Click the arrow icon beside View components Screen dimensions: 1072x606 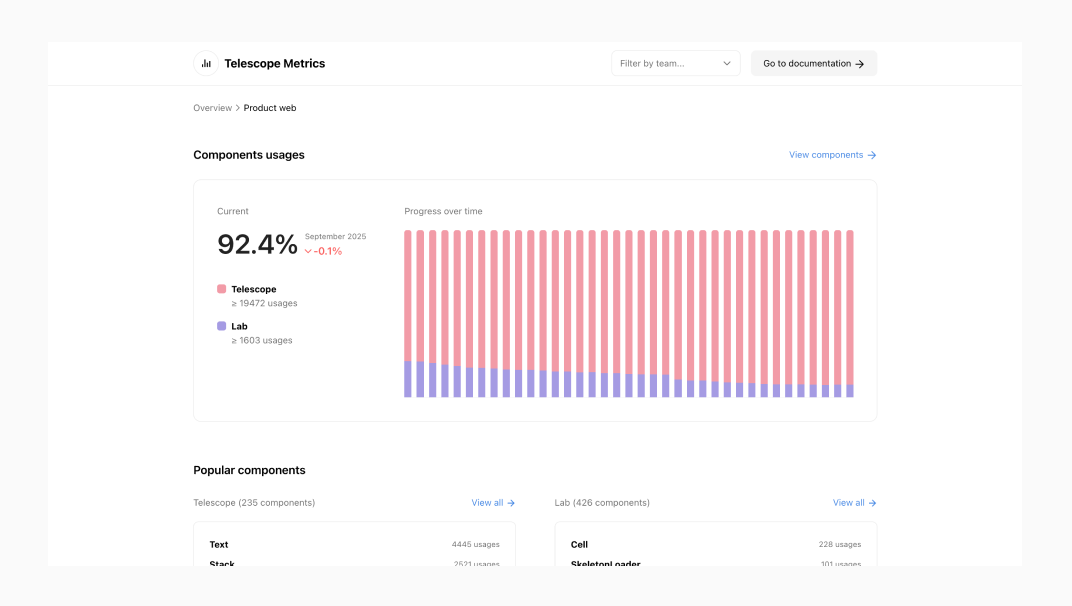point(872,155)
